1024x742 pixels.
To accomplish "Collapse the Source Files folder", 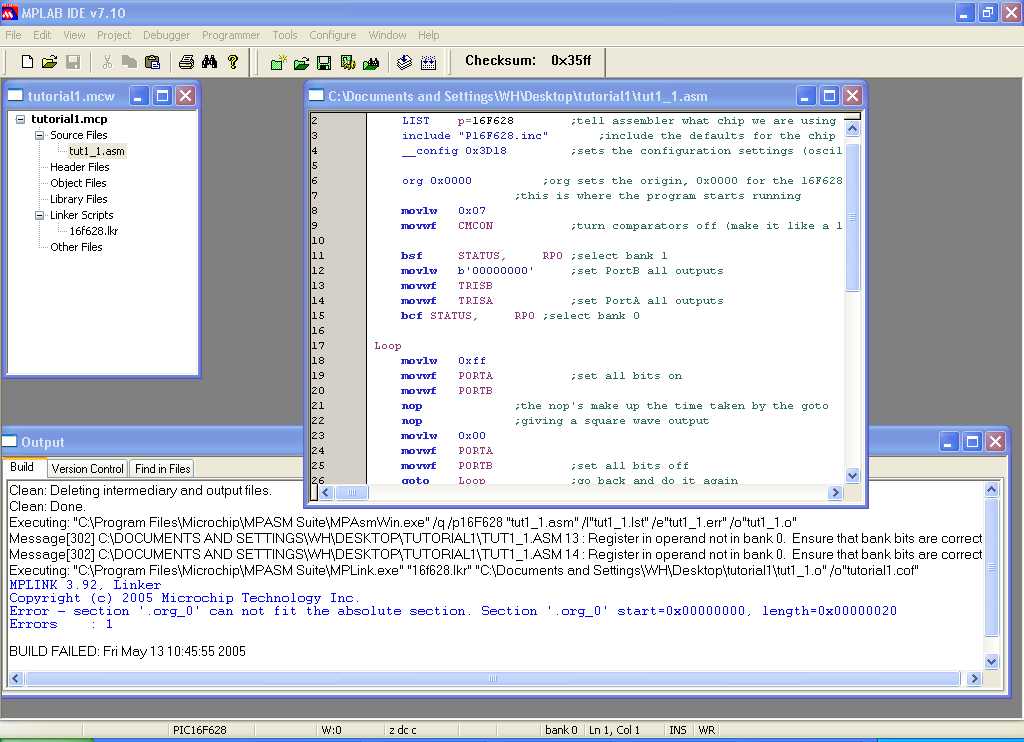I will pos(39,135).
